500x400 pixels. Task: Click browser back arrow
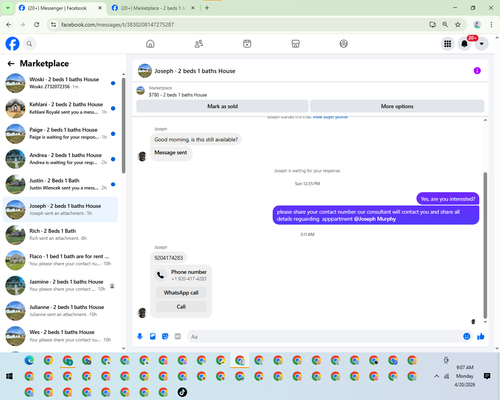coord(9,24)
